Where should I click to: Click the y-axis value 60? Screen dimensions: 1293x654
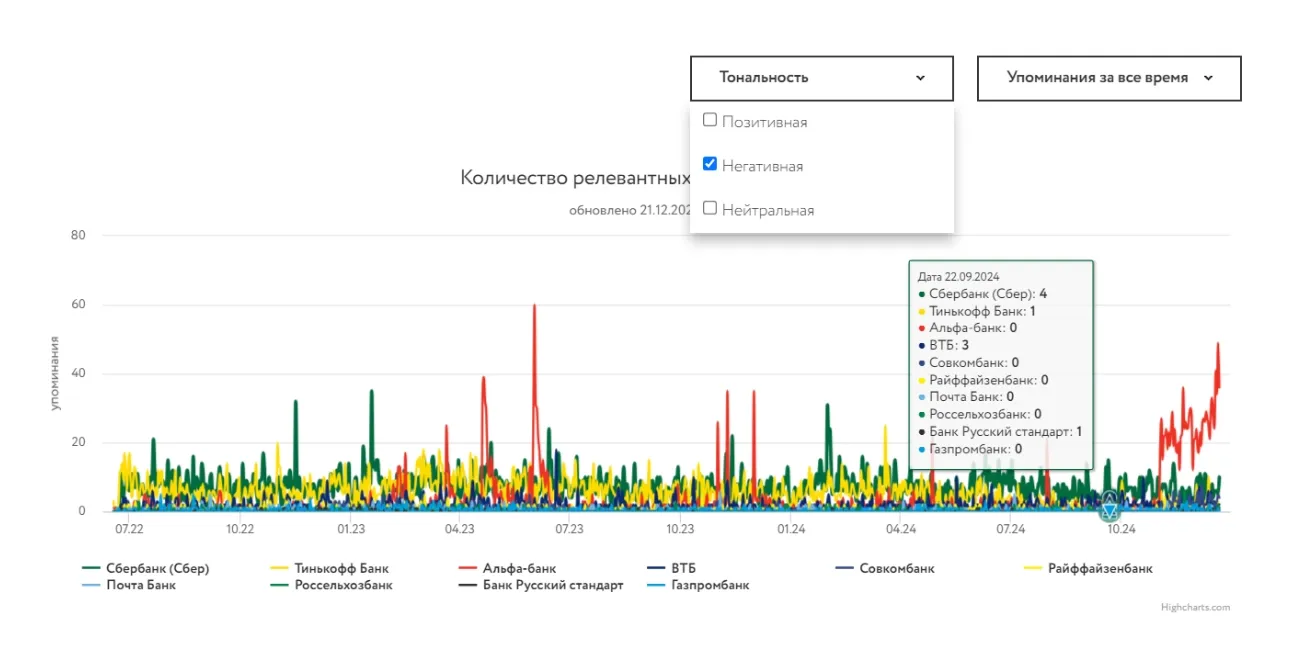pyautogui.click(x=78, y=305)
